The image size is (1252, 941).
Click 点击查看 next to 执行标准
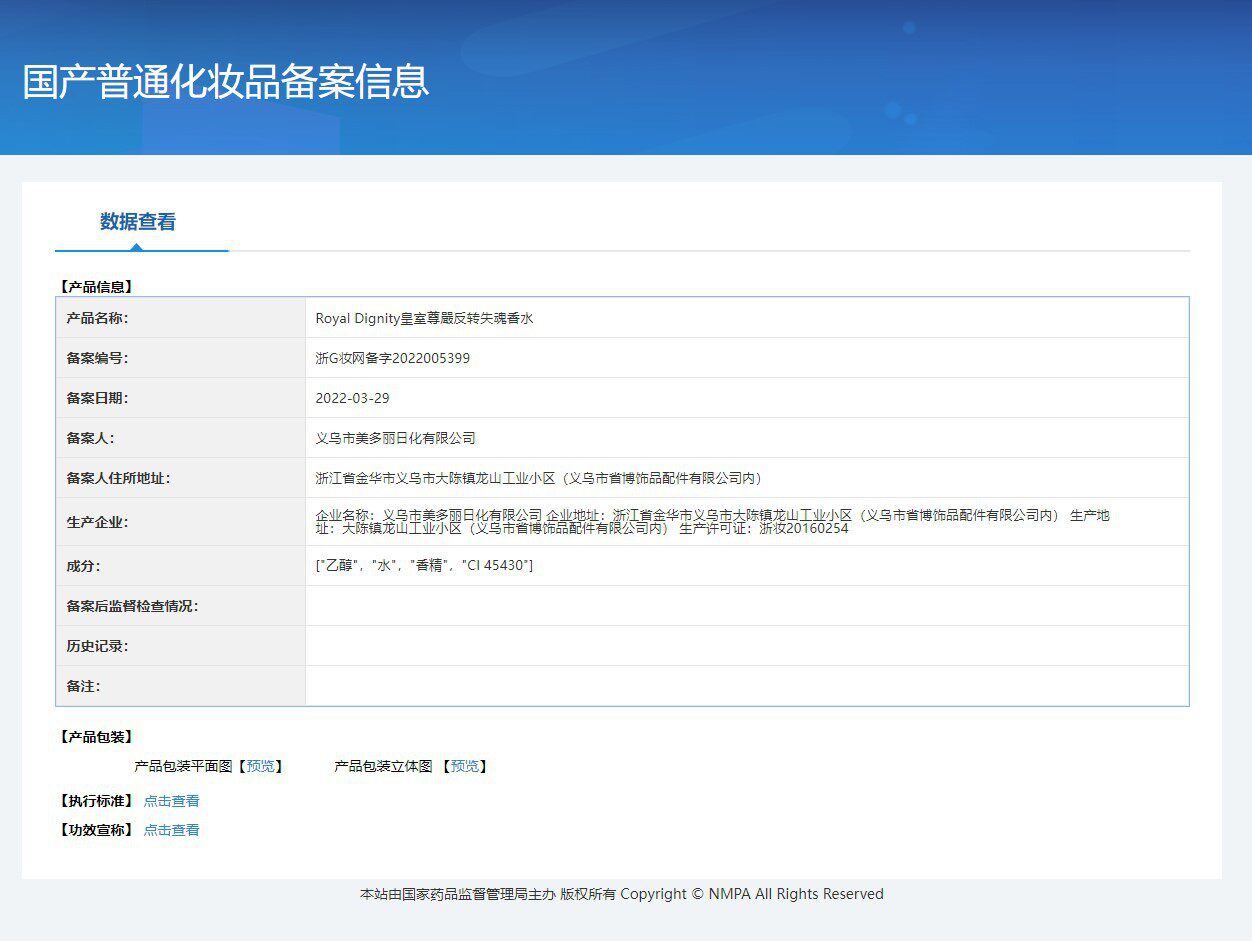(171, 800)
